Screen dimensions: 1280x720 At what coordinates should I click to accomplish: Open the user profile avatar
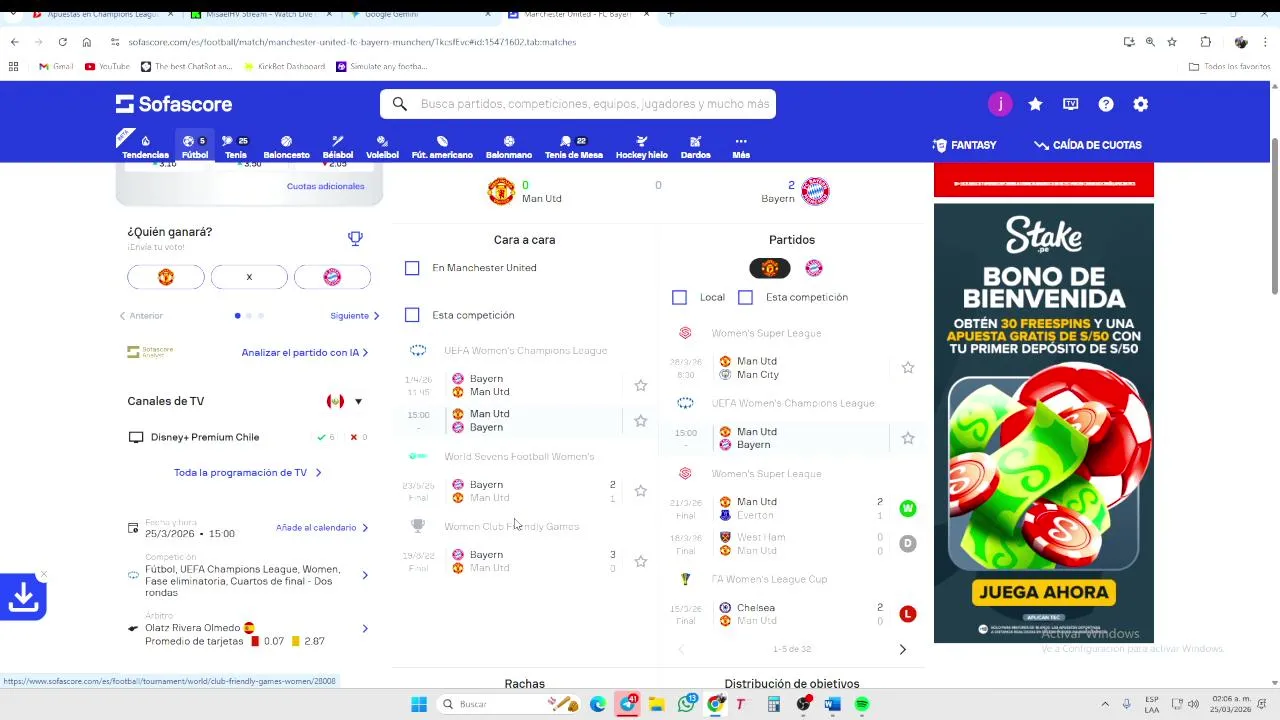click(x=1000, y=104)
